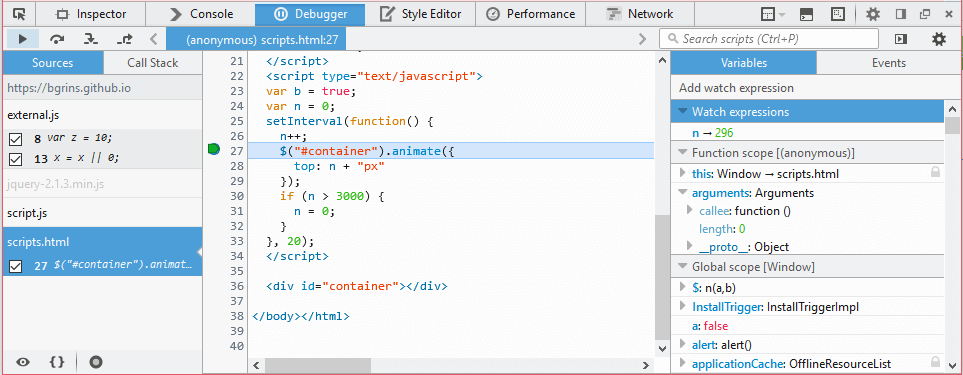The image size is (963, 375).
Task: Open the Inspector tab
Action: pos(91,14)
